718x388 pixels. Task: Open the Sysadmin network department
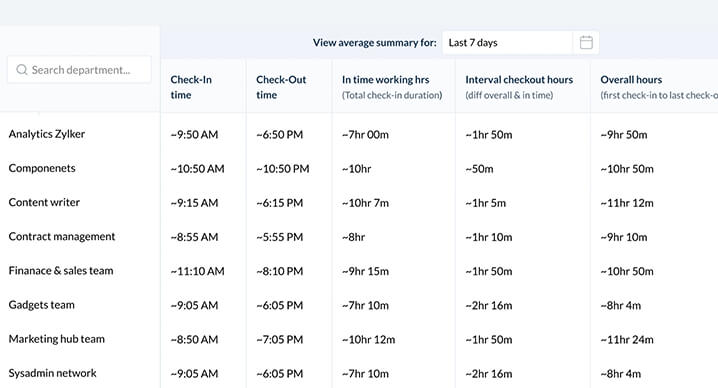(x=52, y=373)
